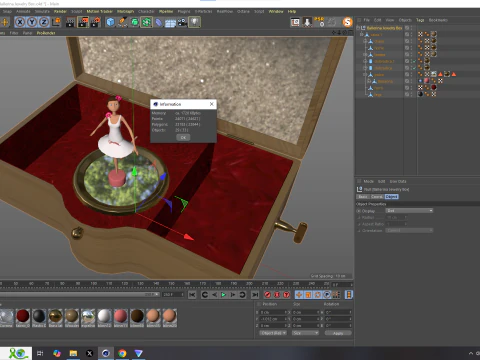Toggle the Z axis lock
480x360 pixels.
coord(44,22)
